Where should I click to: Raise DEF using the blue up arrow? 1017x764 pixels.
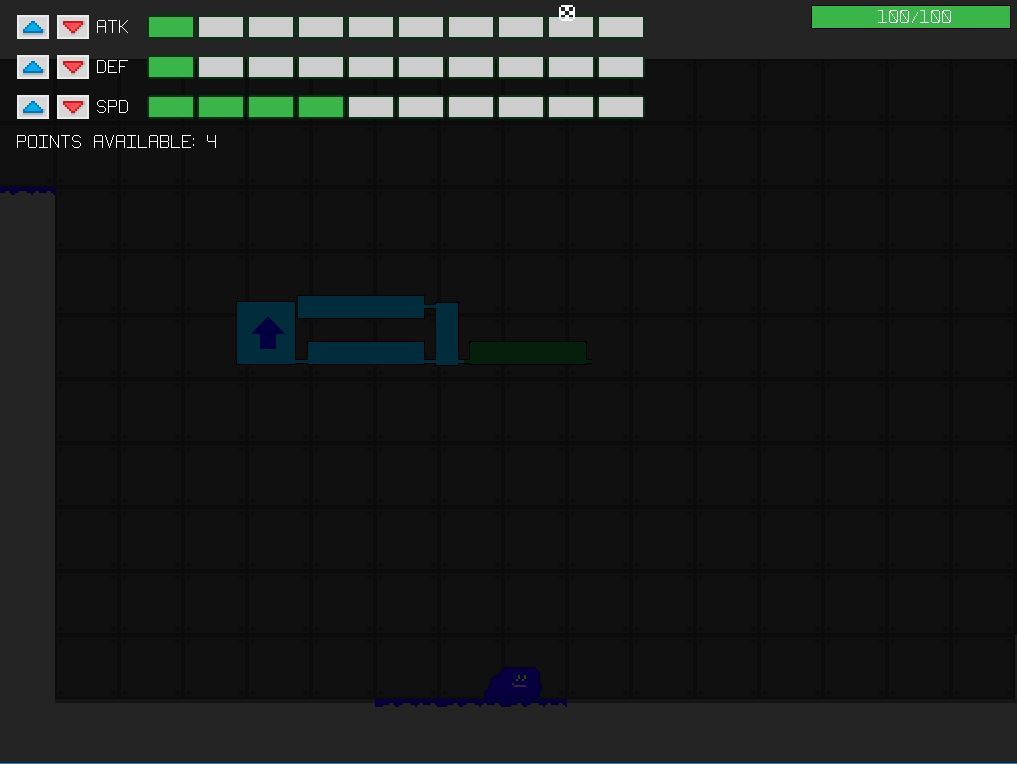pos(33,67)
